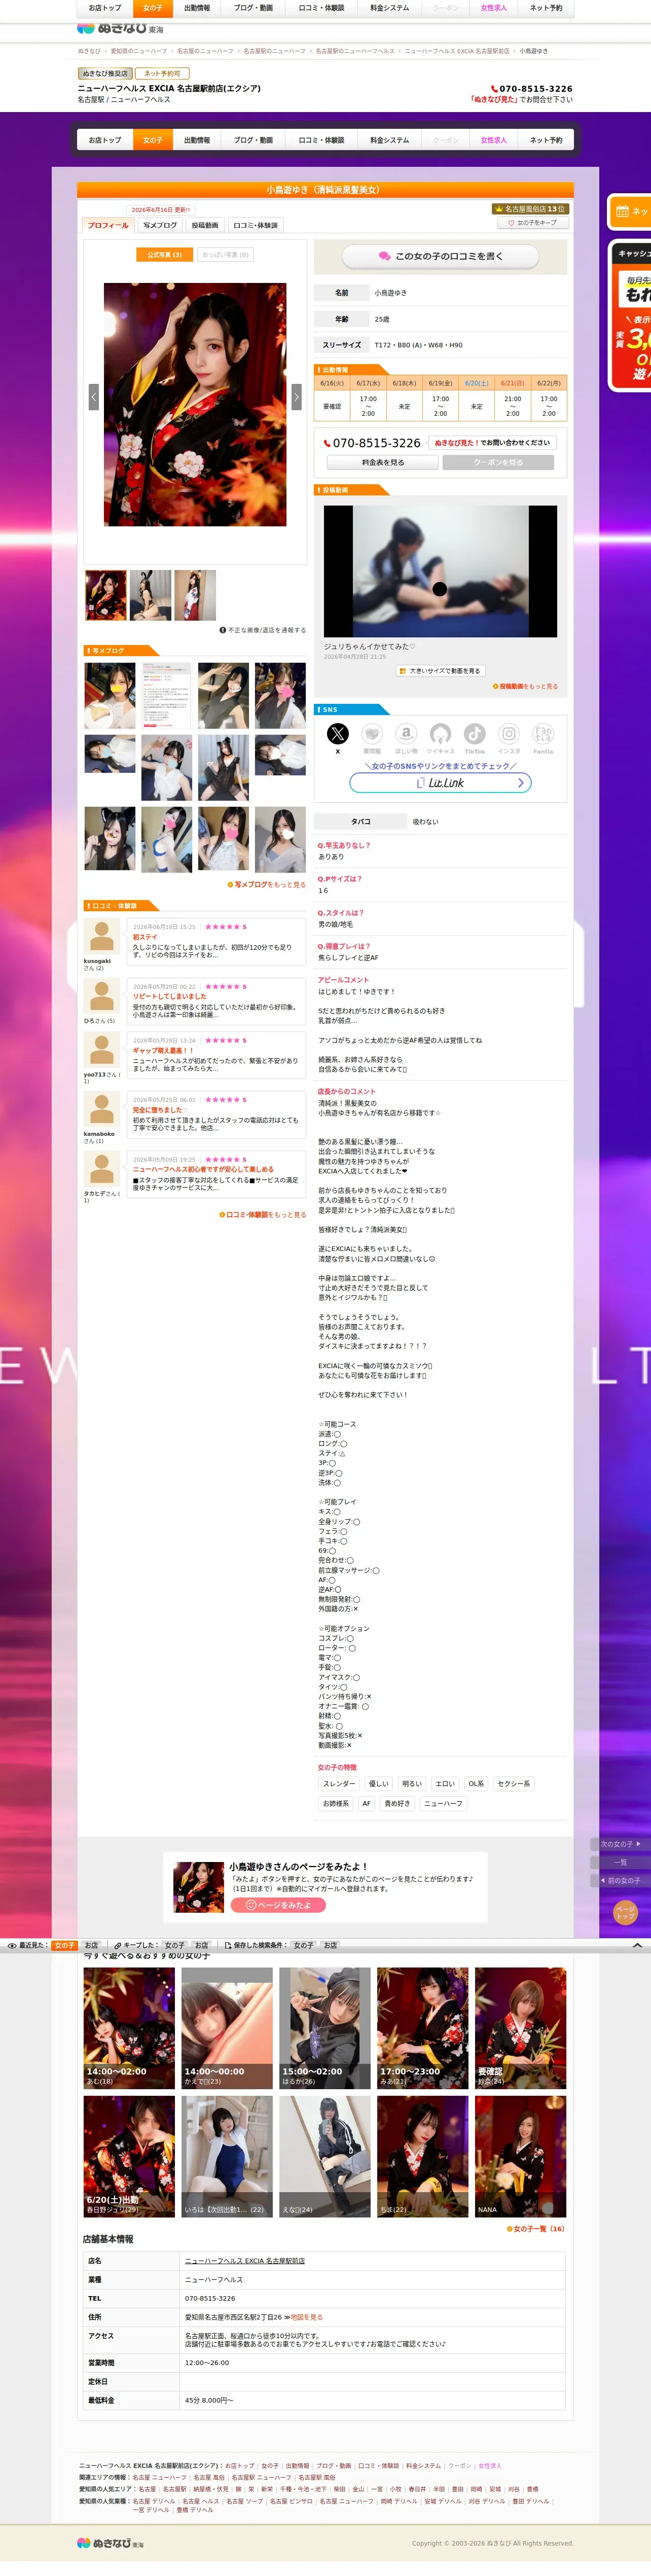Click the ぬきなび 東海 logo in the header

120,29
